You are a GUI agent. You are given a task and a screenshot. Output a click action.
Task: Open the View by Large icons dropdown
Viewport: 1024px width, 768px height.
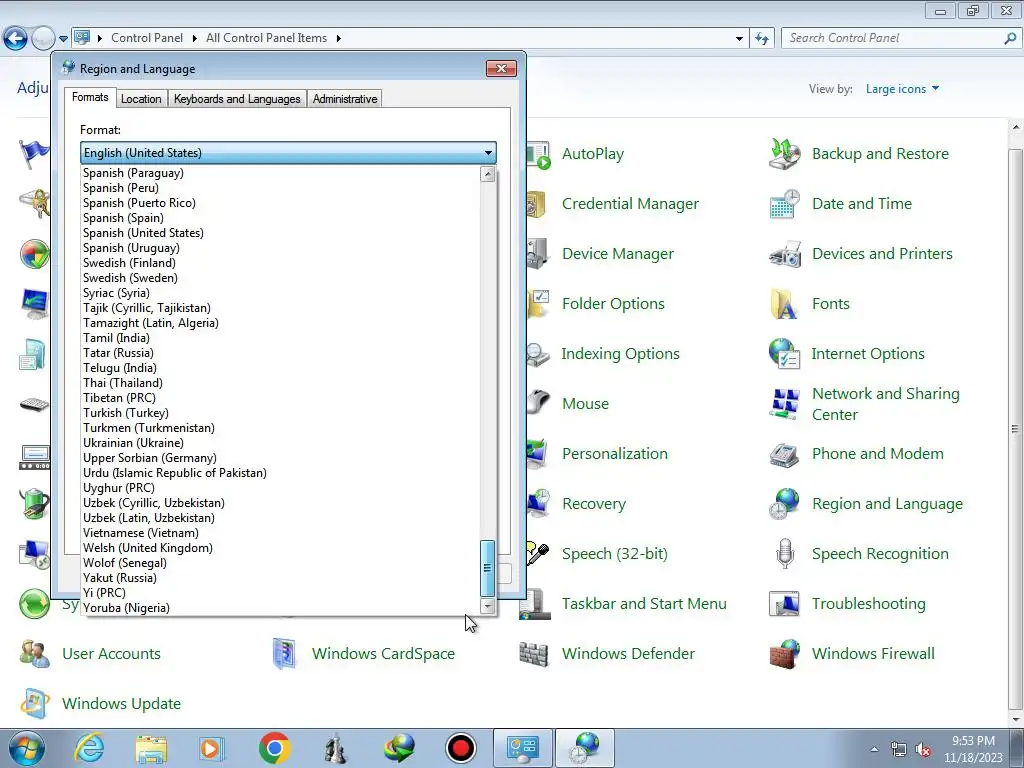point(902,89)
